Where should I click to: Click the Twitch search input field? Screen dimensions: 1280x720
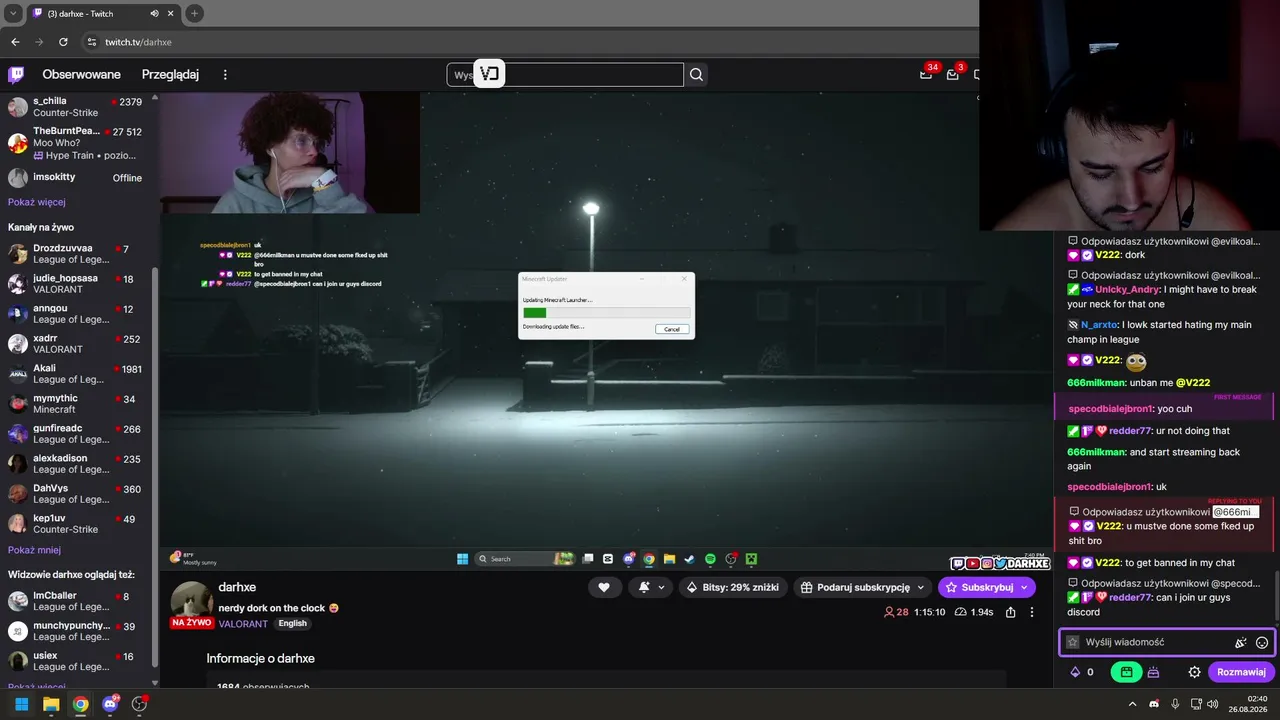coord(565,75)
